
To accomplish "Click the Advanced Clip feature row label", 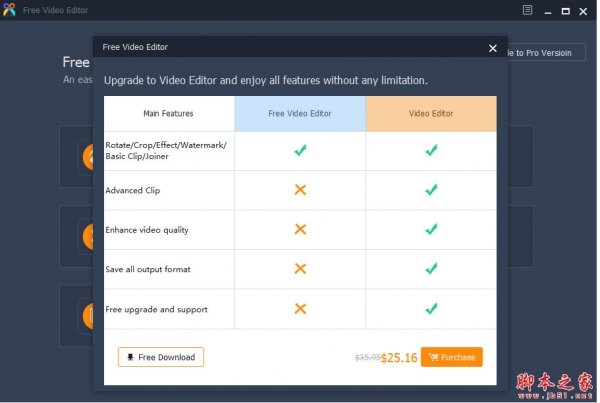I will click(x=133, y=191).
